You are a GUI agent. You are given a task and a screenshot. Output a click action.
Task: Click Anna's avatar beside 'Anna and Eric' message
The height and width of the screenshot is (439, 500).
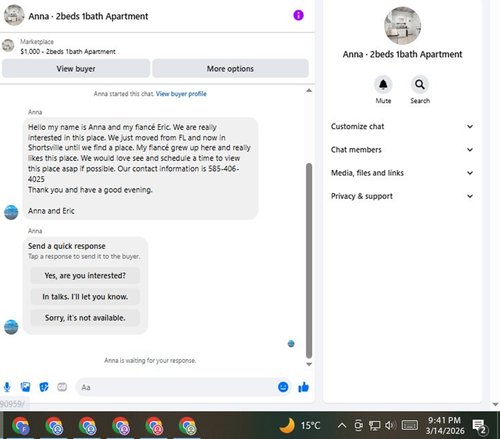tap(11, 212)
